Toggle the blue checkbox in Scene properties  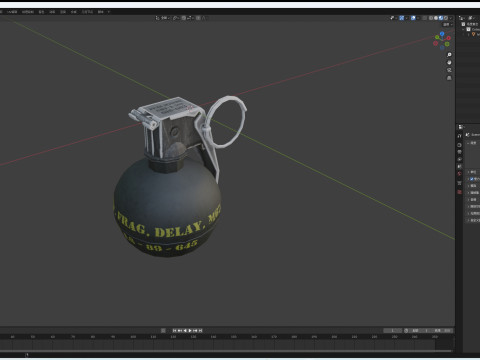click(472, 179)
